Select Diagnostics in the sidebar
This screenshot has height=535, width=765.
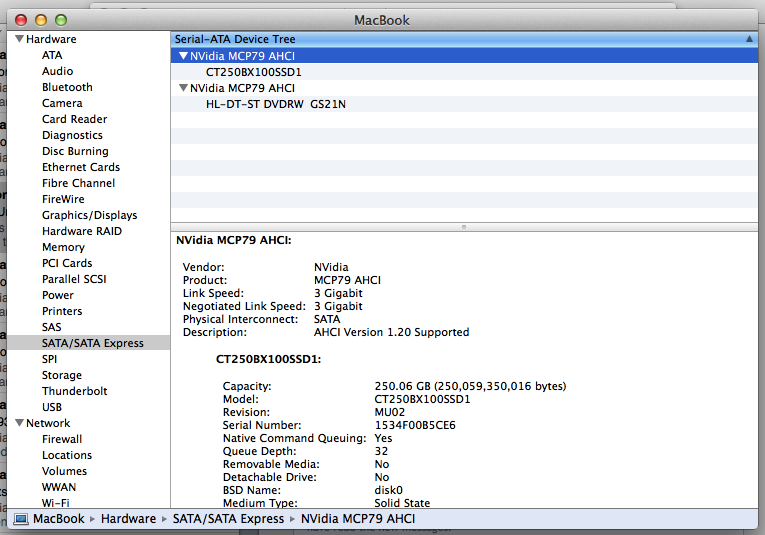pyautogui.click(x=72, y=135)
